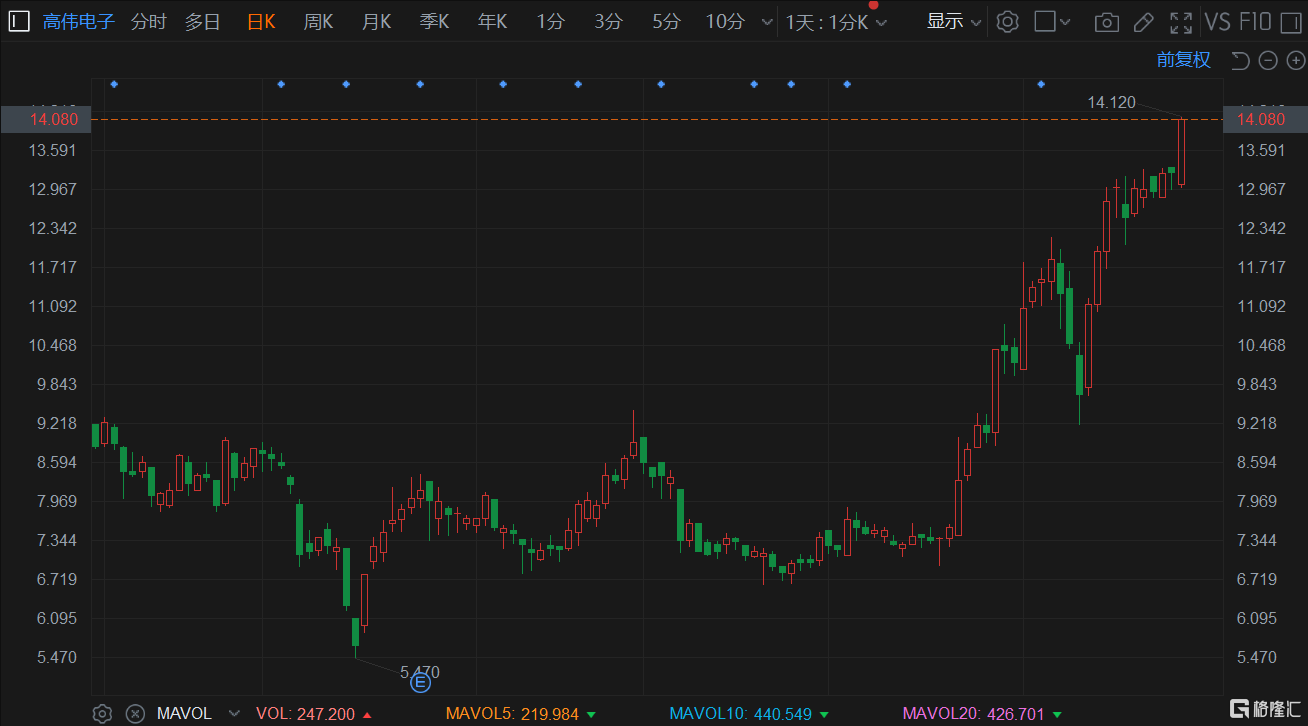The height and width of the screenshot is (726, 1308).
Task: Open chart settings gear in top toolbar
Action: (1008, 21)
